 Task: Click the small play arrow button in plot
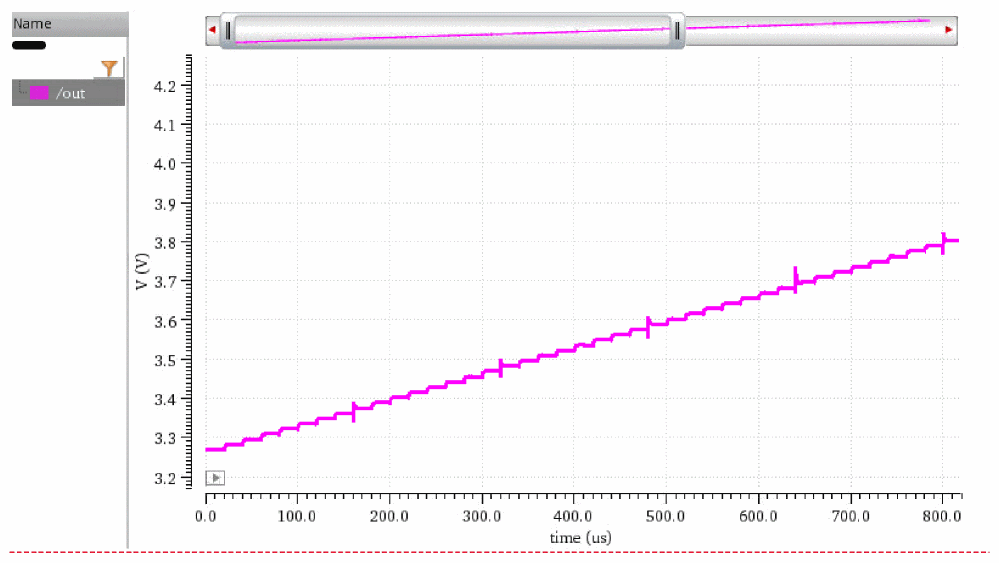pyautogui.click(x=215, y=478)
